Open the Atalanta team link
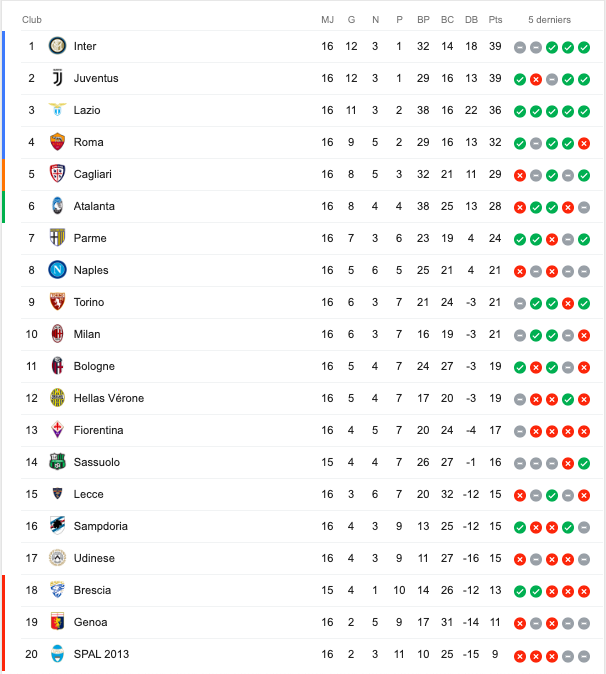The height and width of the screenshot is (674, 606). click(94, 206)
